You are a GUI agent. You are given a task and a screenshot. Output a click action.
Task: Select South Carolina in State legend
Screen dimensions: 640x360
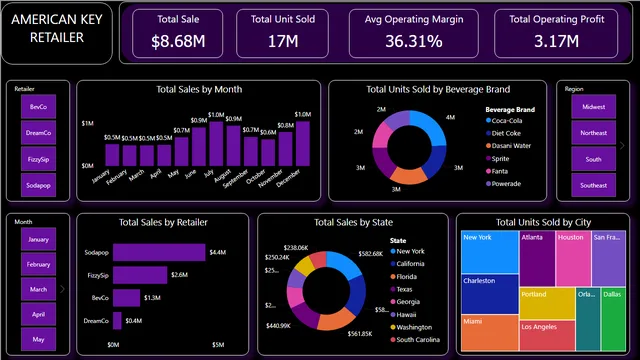(415, 340)
